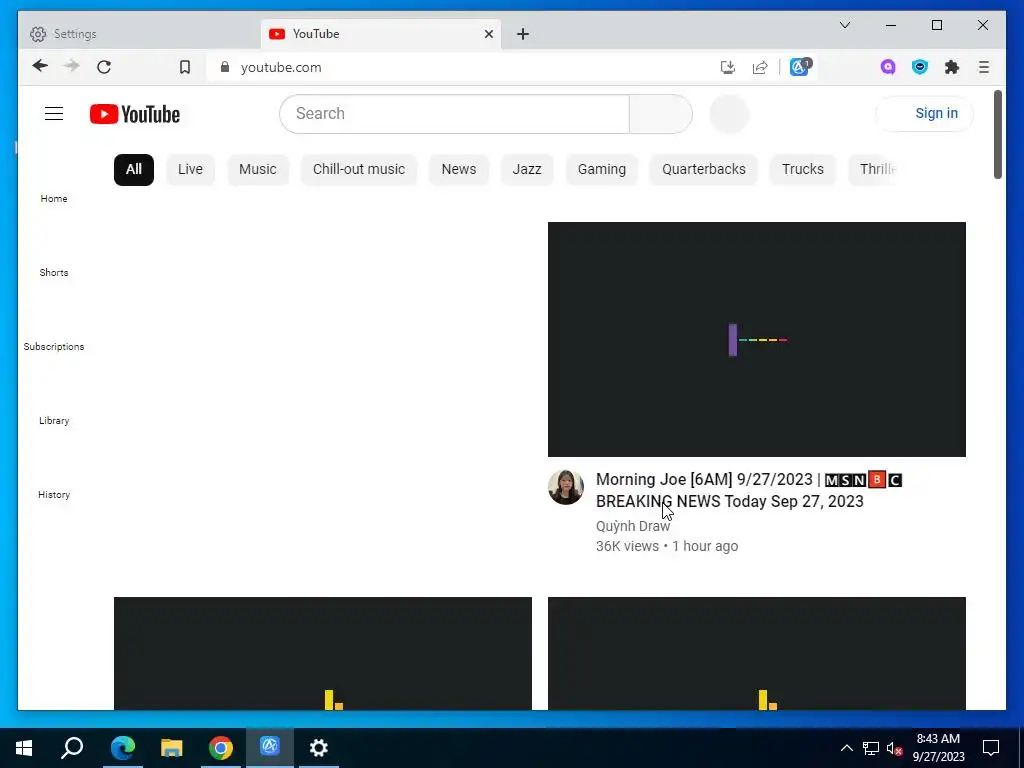Open the Windows Start menu
Viewport: 1024px width, 768px height.
click(24, 748)
